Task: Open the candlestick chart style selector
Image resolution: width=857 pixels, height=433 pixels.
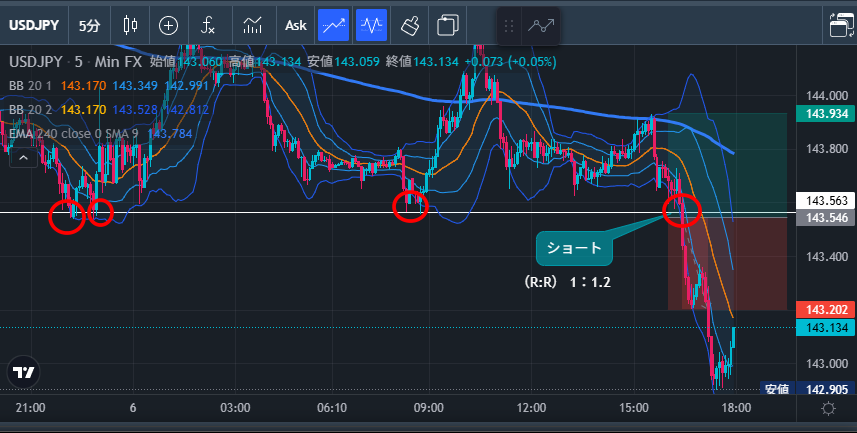Action: 130,25
